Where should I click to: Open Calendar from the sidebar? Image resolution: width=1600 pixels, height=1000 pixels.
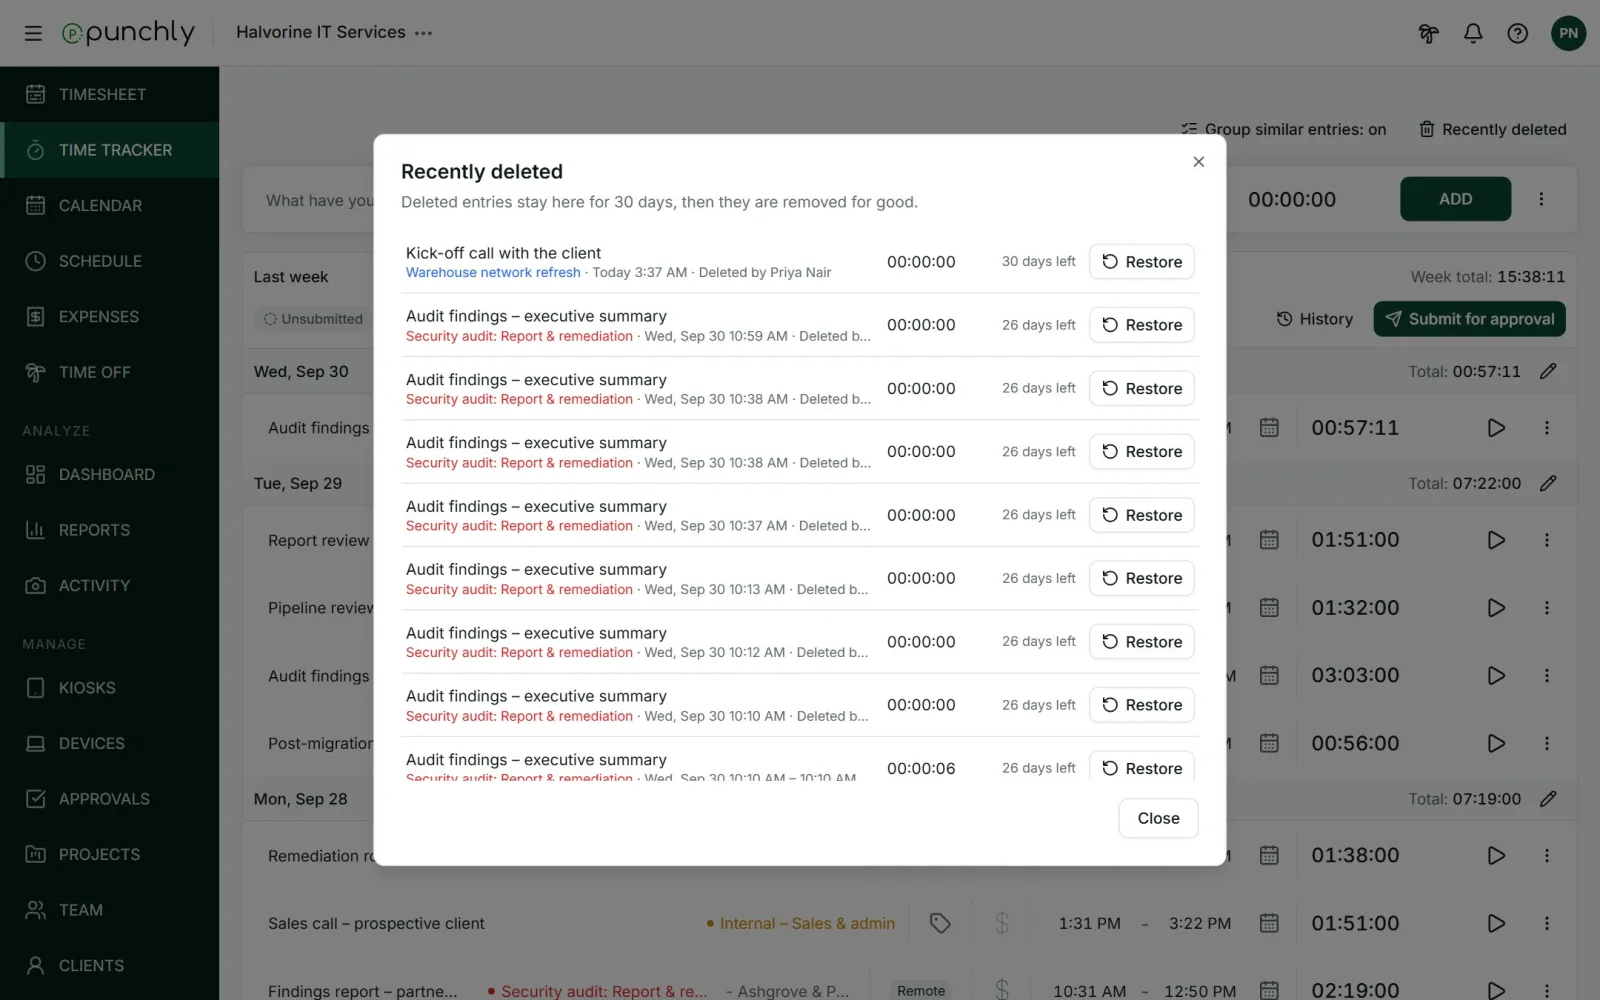(x=110, y=205)
